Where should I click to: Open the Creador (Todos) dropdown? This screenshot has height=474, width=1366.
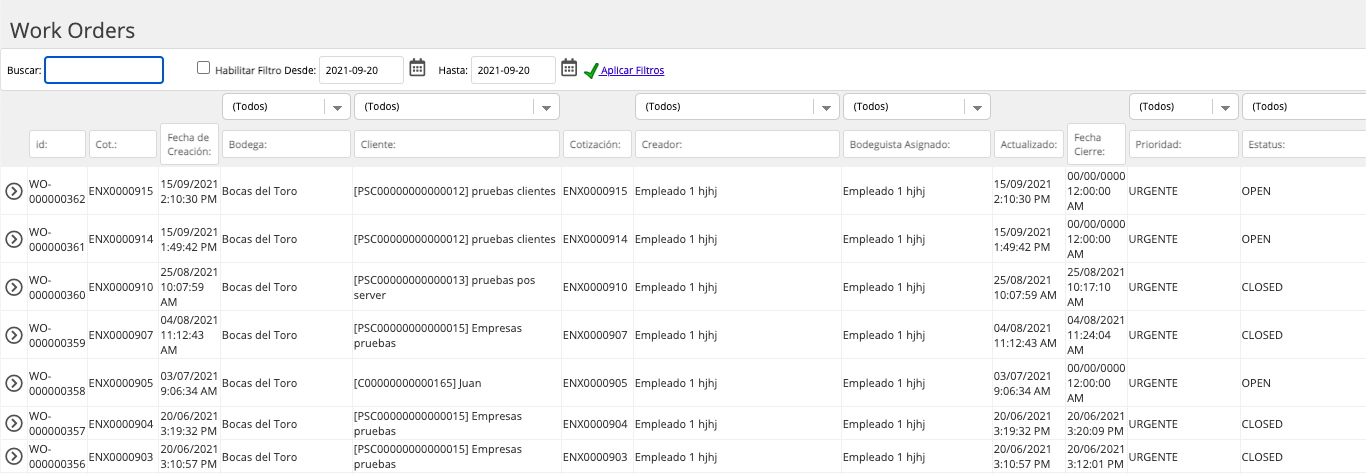(x=737, y=106)
